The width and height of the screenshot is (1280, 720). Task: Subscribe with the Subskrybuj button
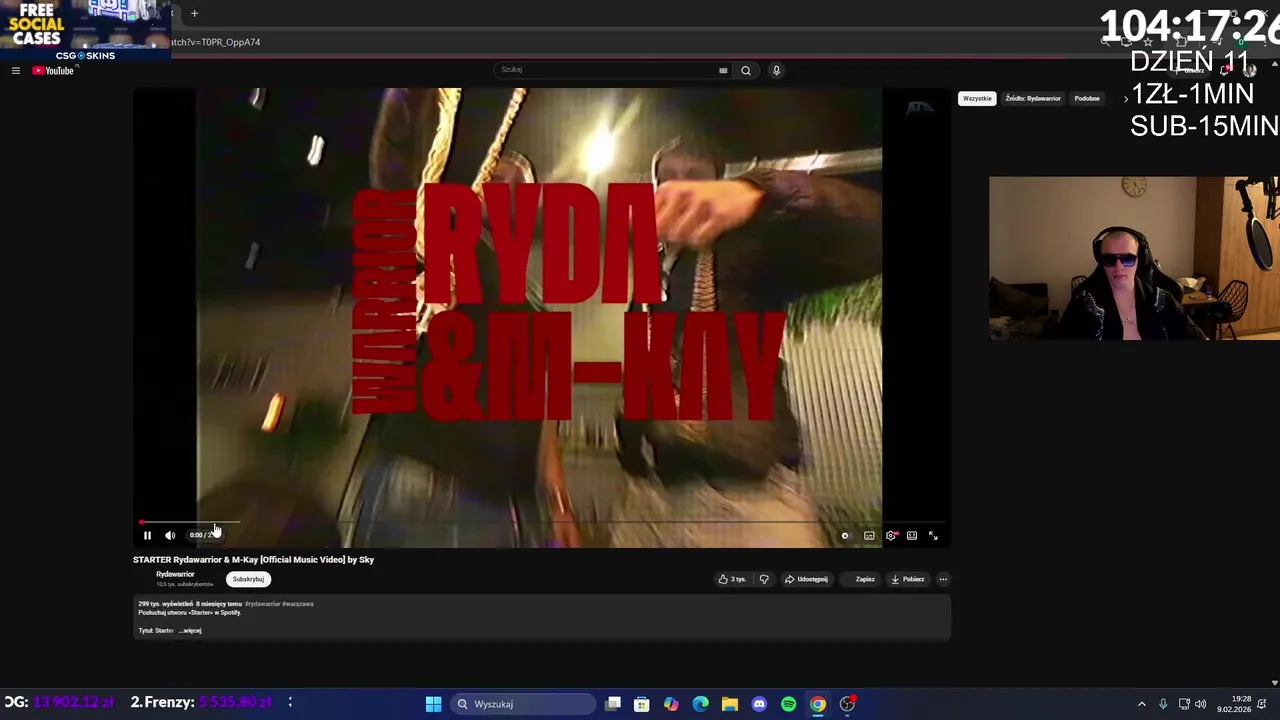coord(248,579)
